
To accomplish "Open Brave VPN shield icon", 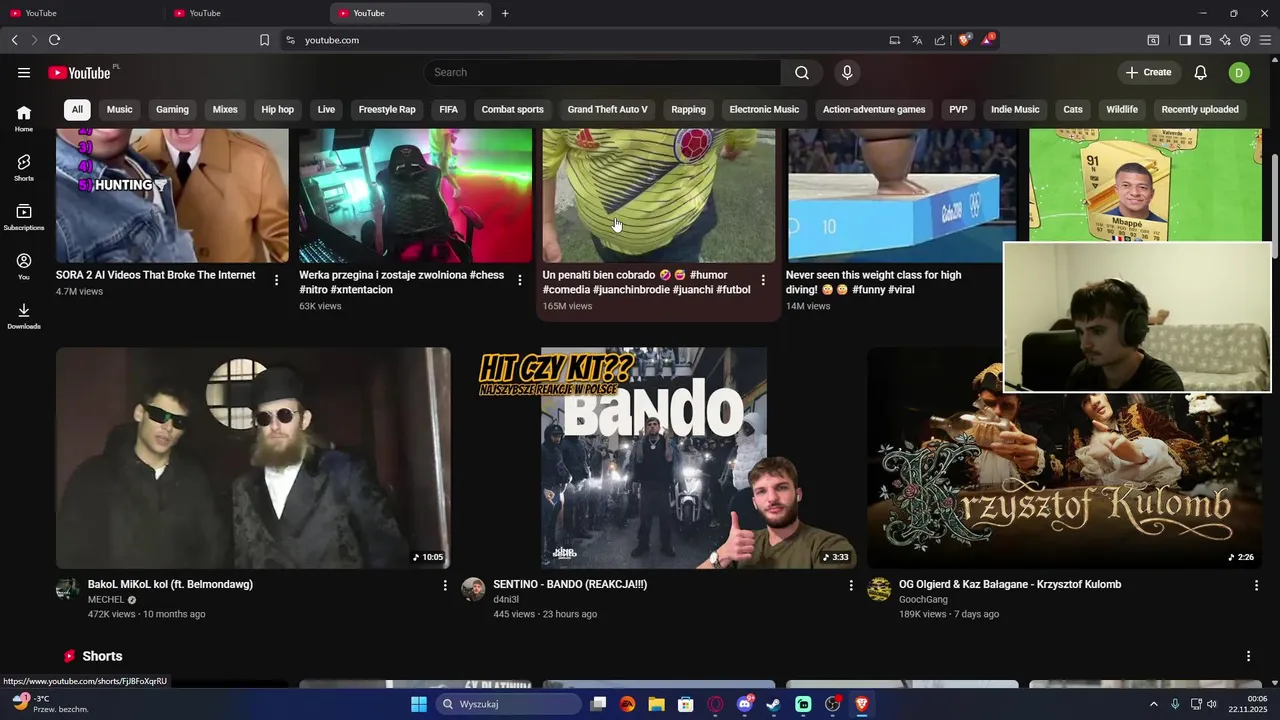I will click(1245, 40).
